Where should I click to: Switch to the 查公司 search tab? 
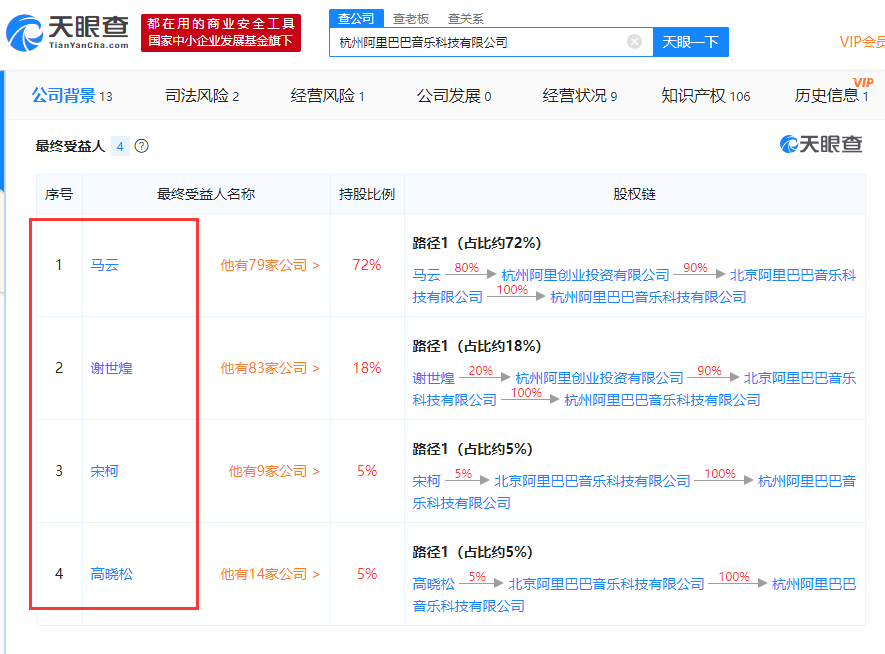point(356,18)
